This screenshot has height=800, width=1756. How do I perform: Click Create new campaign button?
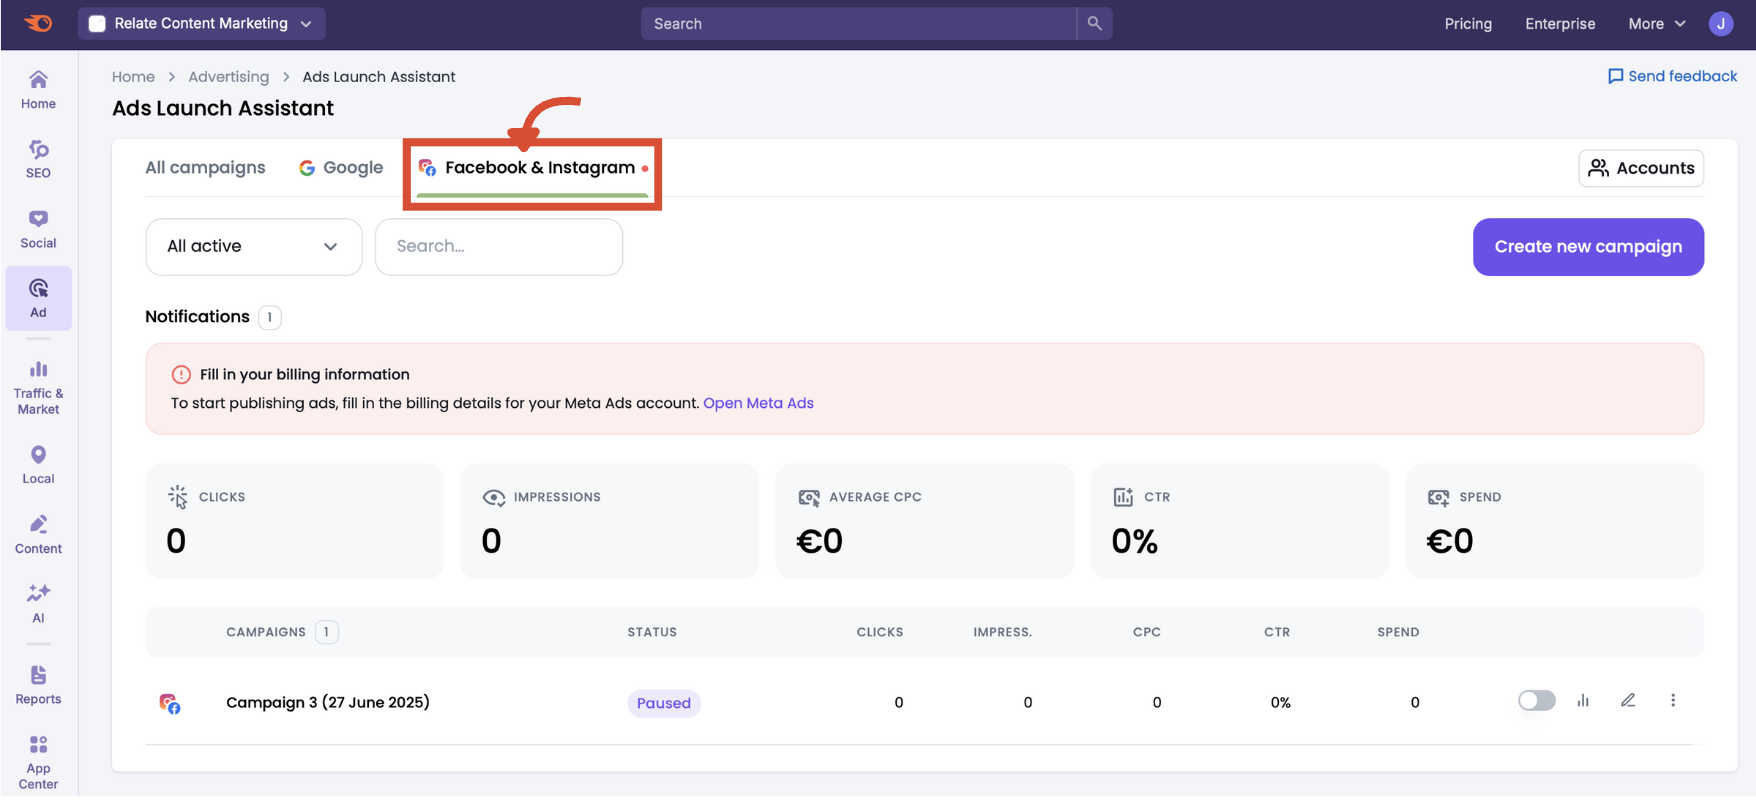click(x=1588, y=247)
